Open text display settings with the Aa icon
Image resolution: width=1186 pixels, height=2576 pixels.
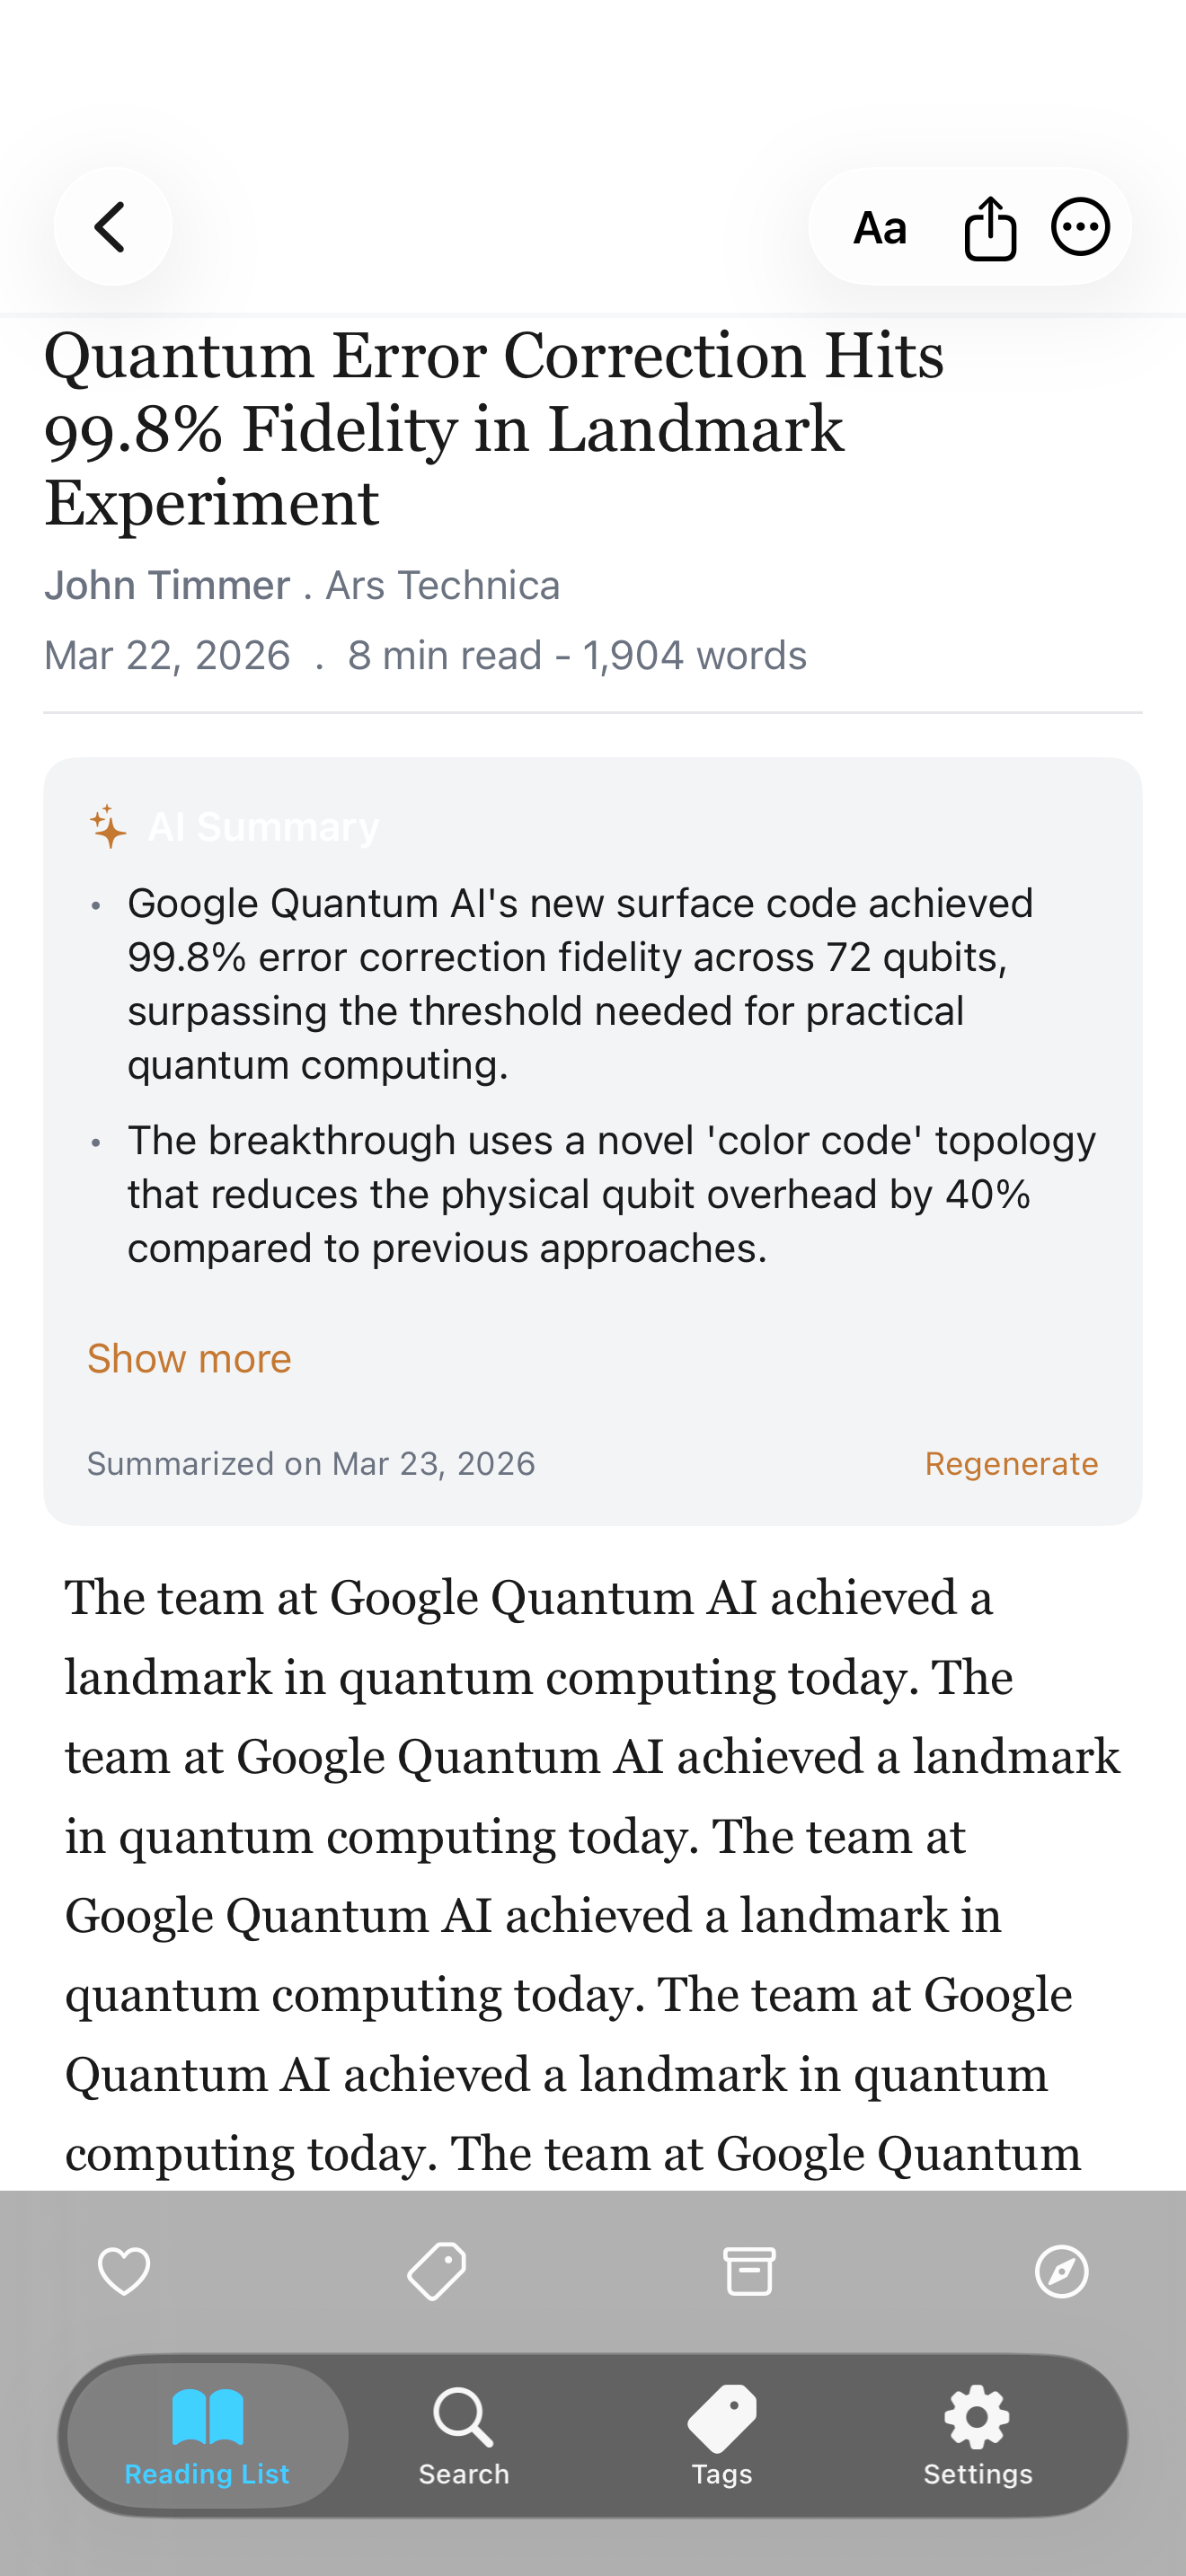pyautogui.click(x=881, y=226)
